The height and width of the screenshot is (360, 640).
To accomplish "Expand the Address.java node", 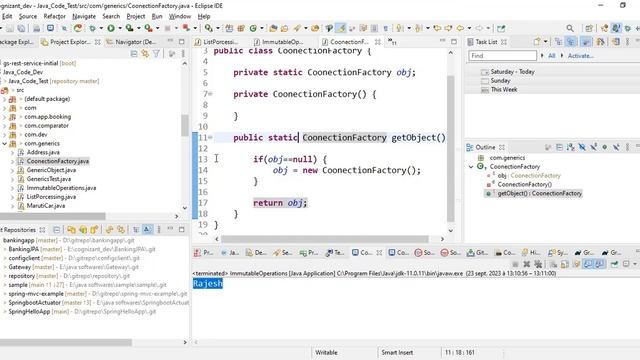I will pyautogui.click(x=12, y=153).
